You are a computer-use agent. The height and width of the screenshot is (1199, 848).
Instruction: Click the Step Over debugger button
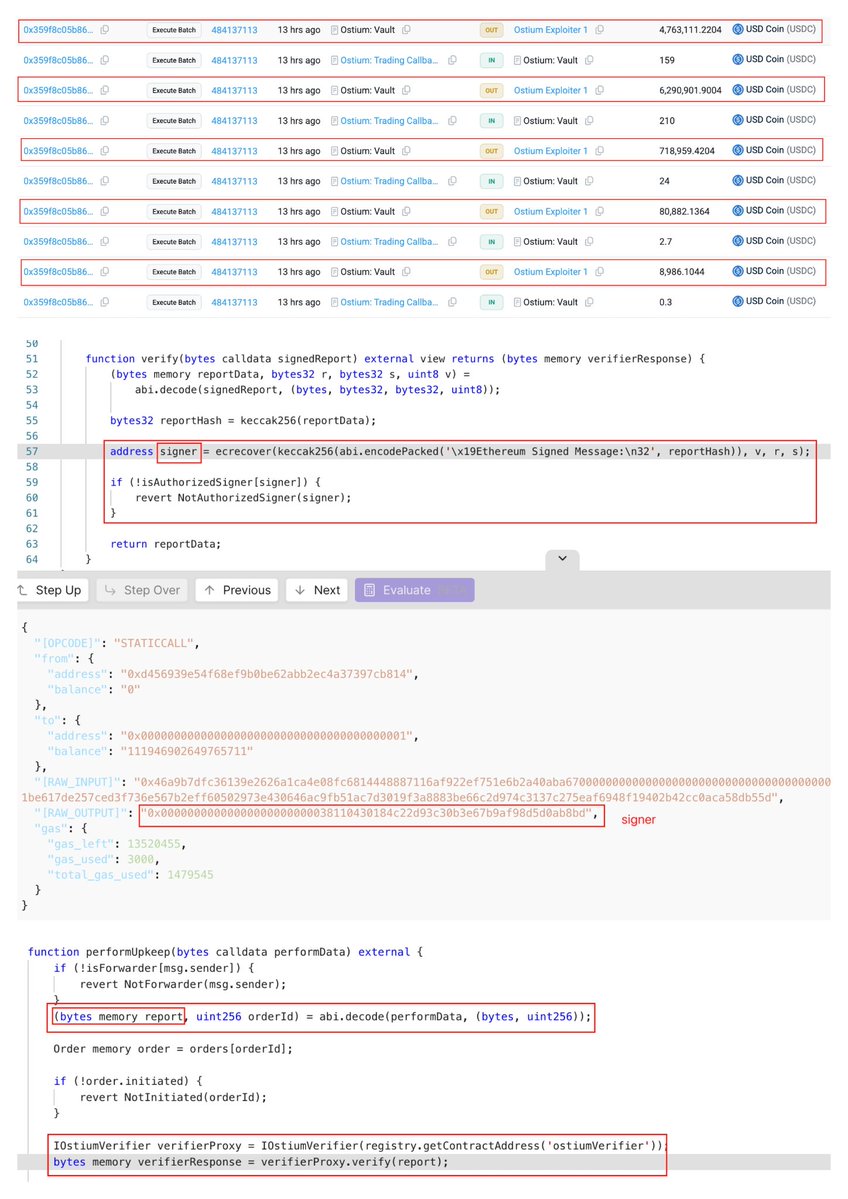[142, 590]
